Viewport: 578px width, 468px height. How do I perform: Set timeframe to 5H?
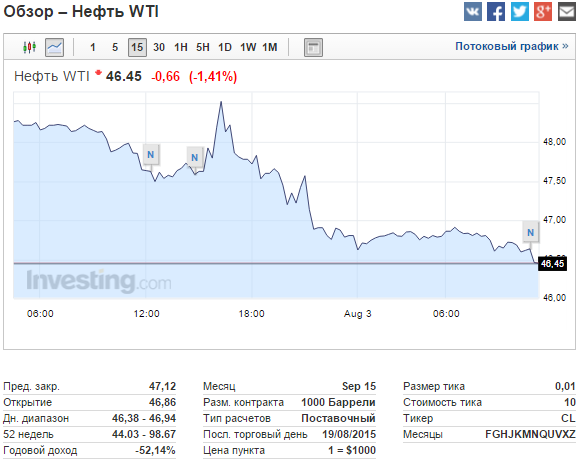[x=203, y=47]
